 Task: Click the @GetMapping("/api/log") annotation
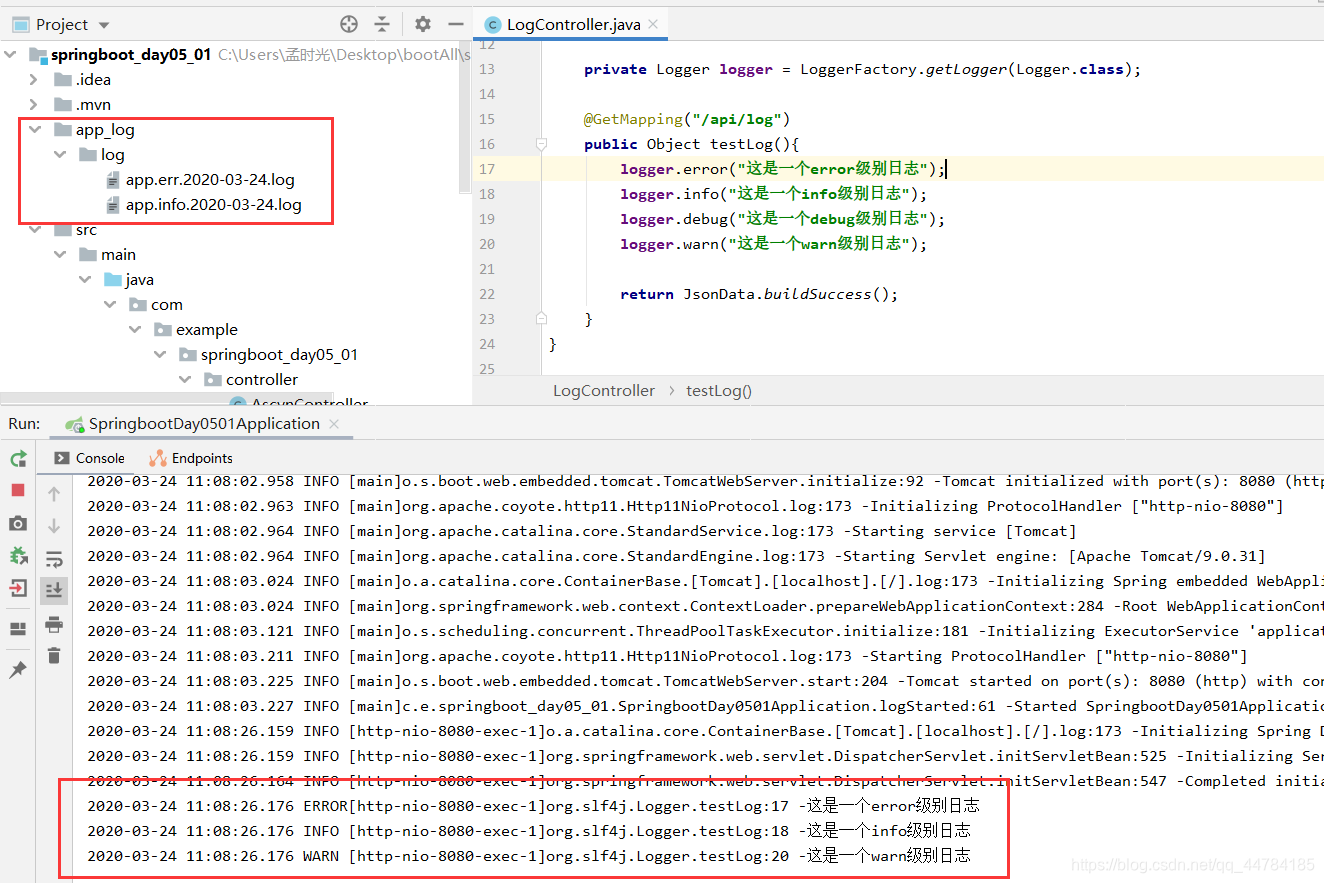coord(687,119)
